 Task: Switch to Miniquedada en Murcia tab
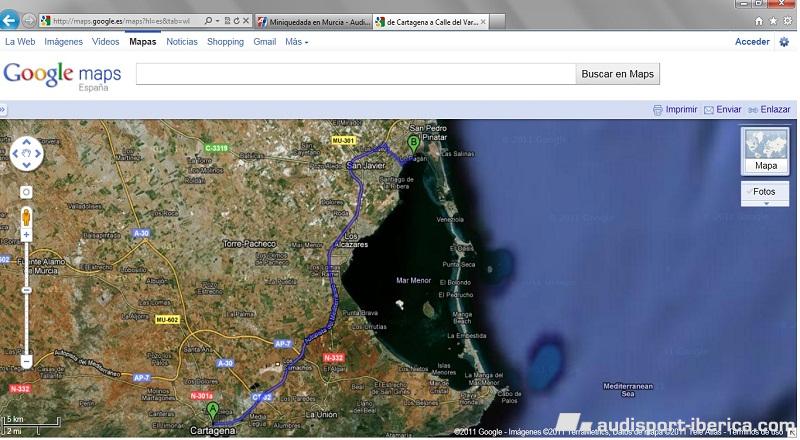point(312,21)
